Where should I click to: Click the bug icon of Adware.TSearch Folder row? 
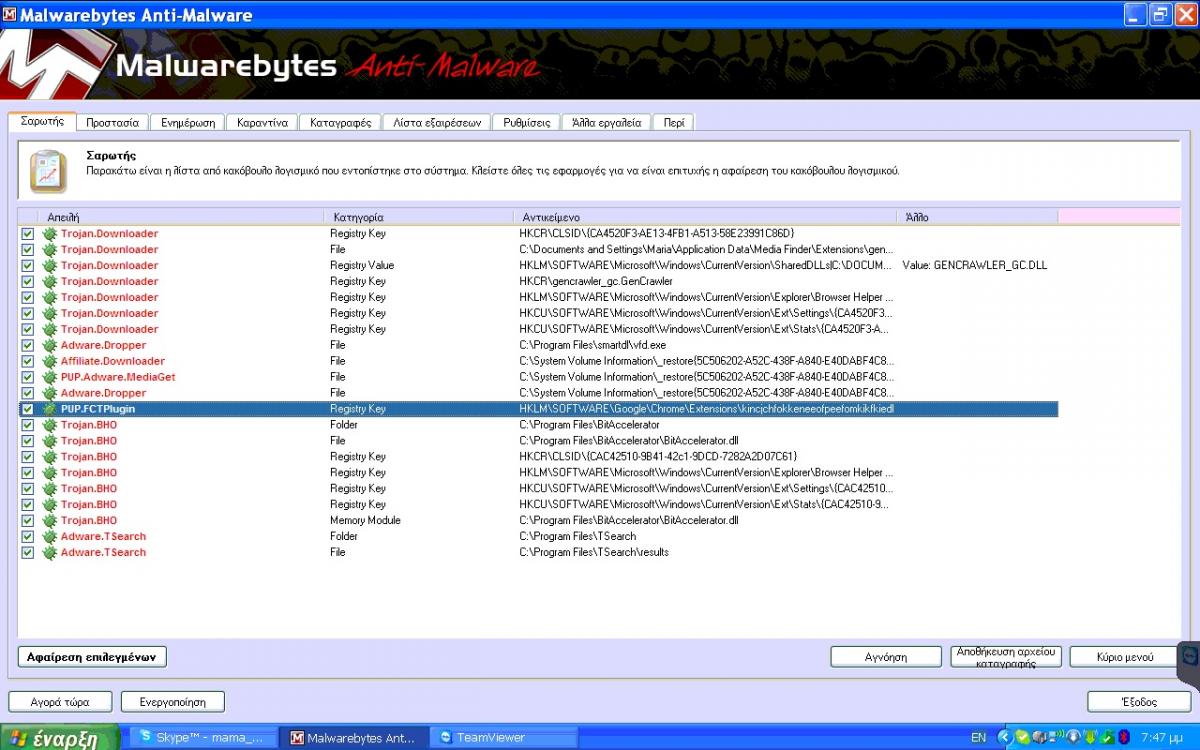pyautogui.click(x=50, y=536)
